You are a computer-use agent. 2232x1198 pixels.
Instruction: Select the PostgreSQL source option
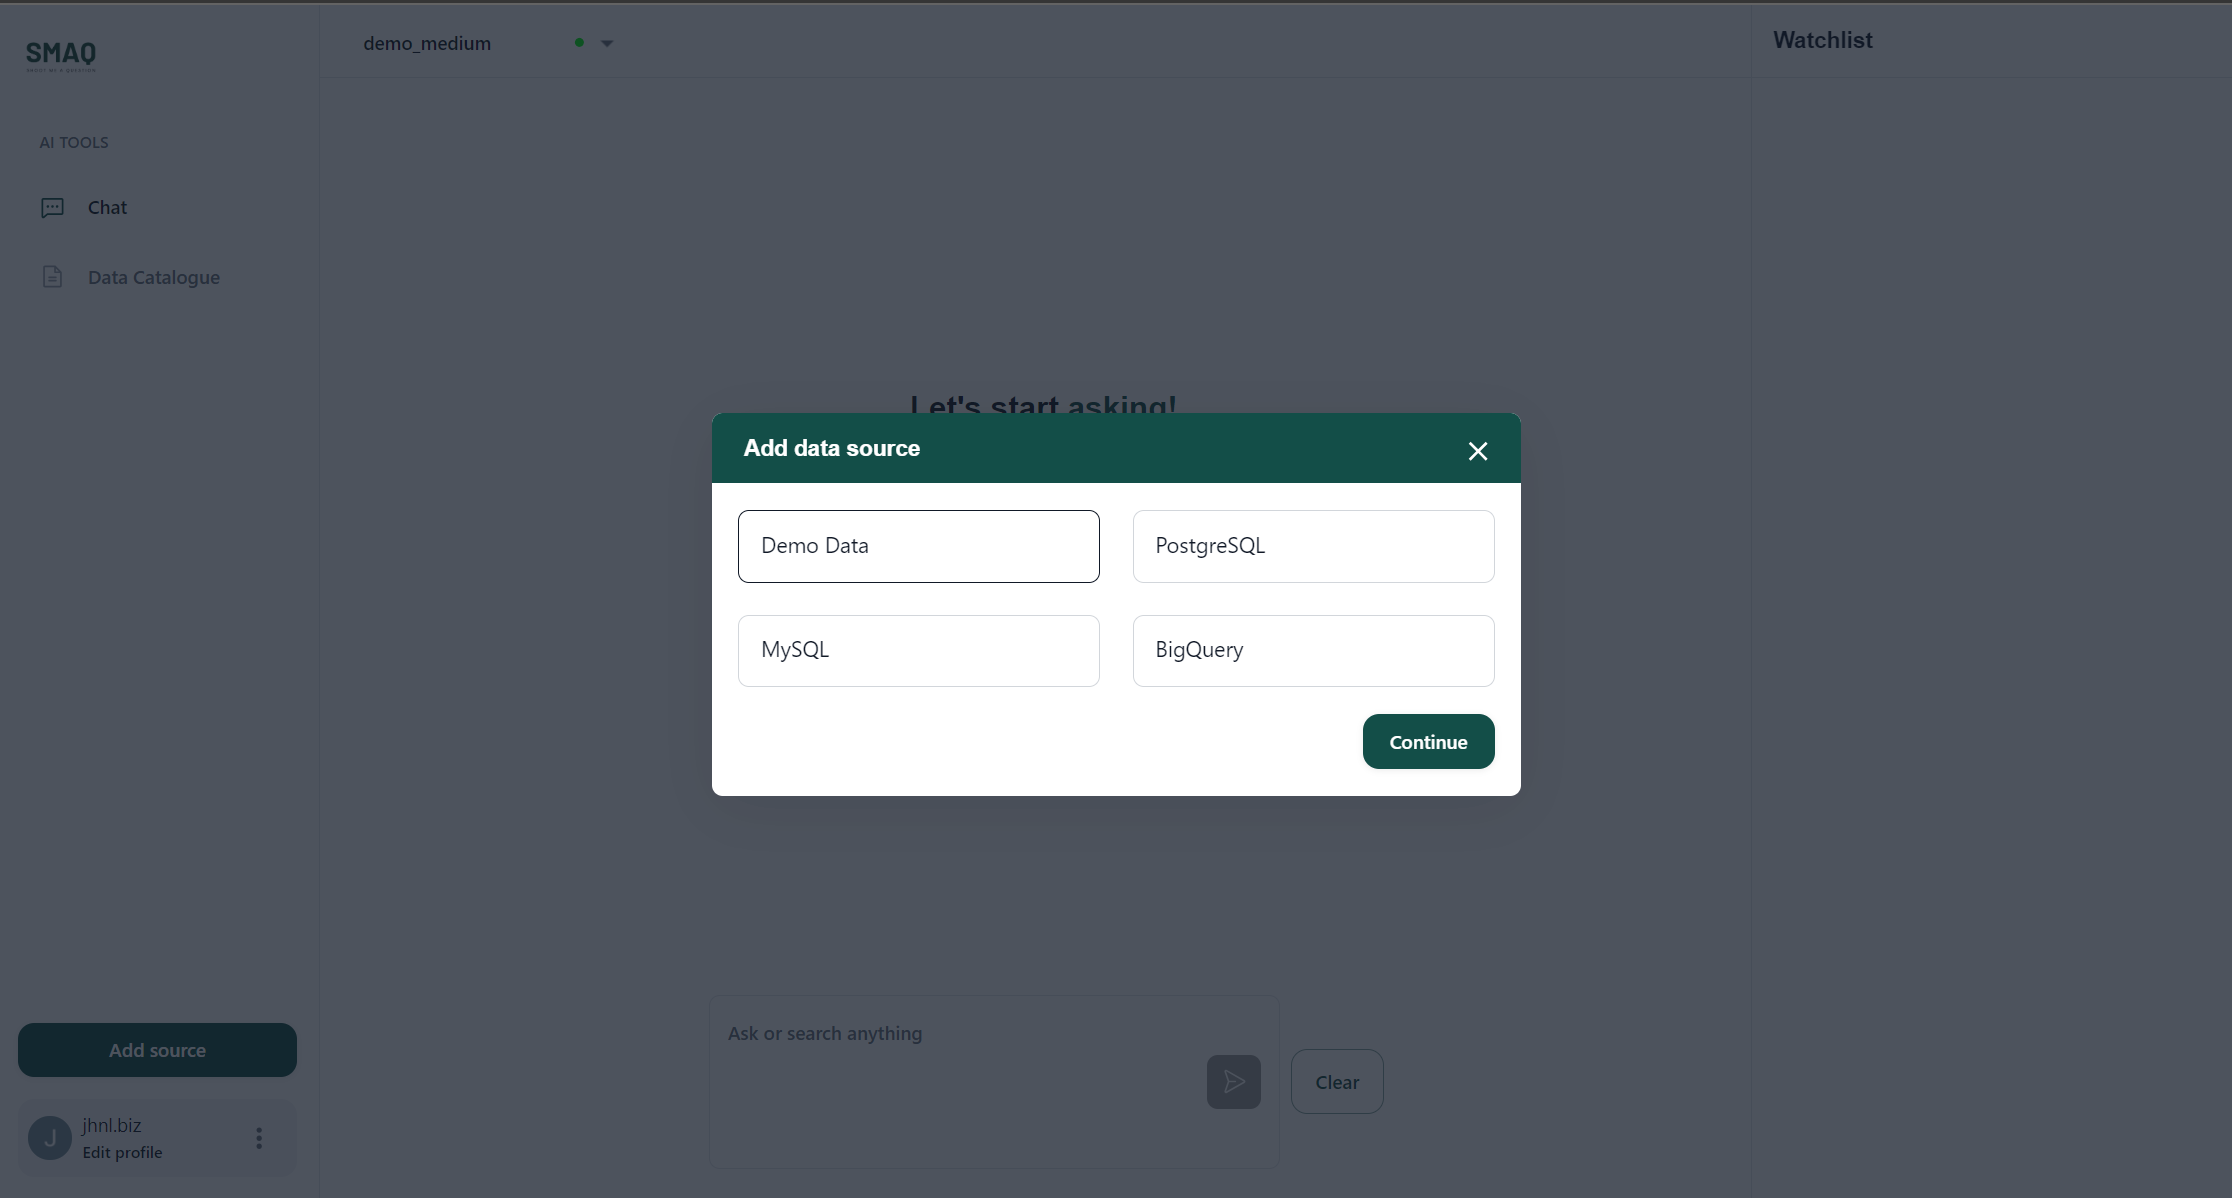1313,546
